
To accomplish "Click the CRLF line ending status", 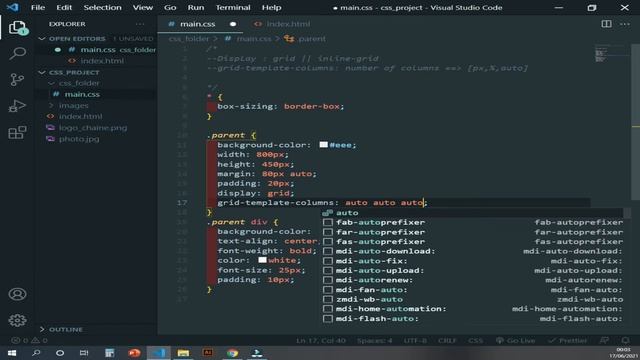I will point(447,340).
